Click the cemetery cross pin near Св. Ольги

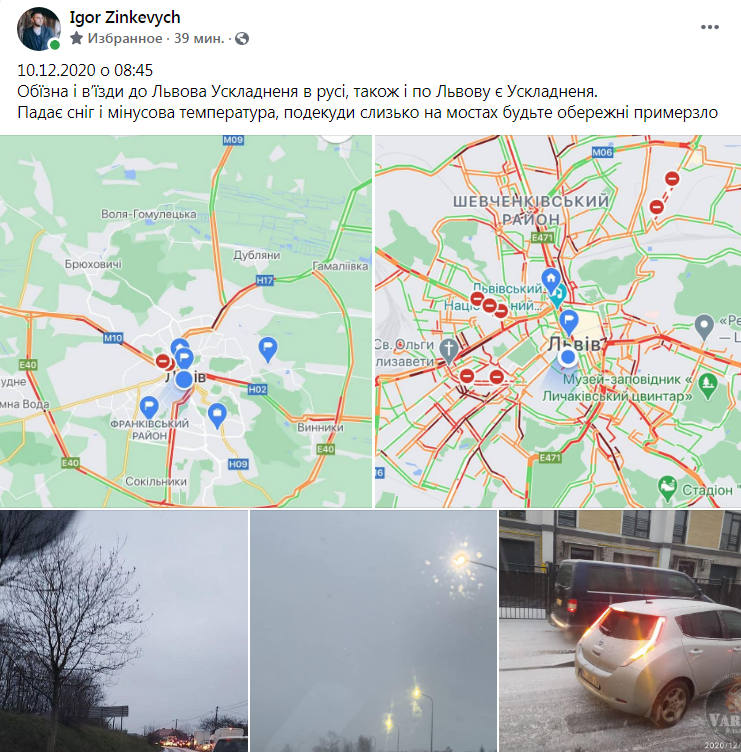point(449,350)
